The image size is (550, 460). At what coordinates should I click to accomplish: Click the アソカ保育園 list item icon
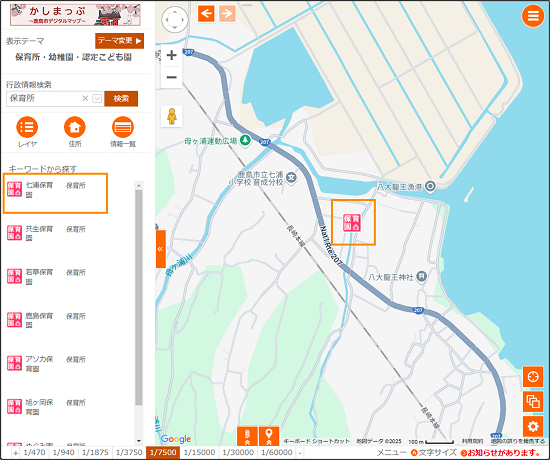[x=14, y=363]
